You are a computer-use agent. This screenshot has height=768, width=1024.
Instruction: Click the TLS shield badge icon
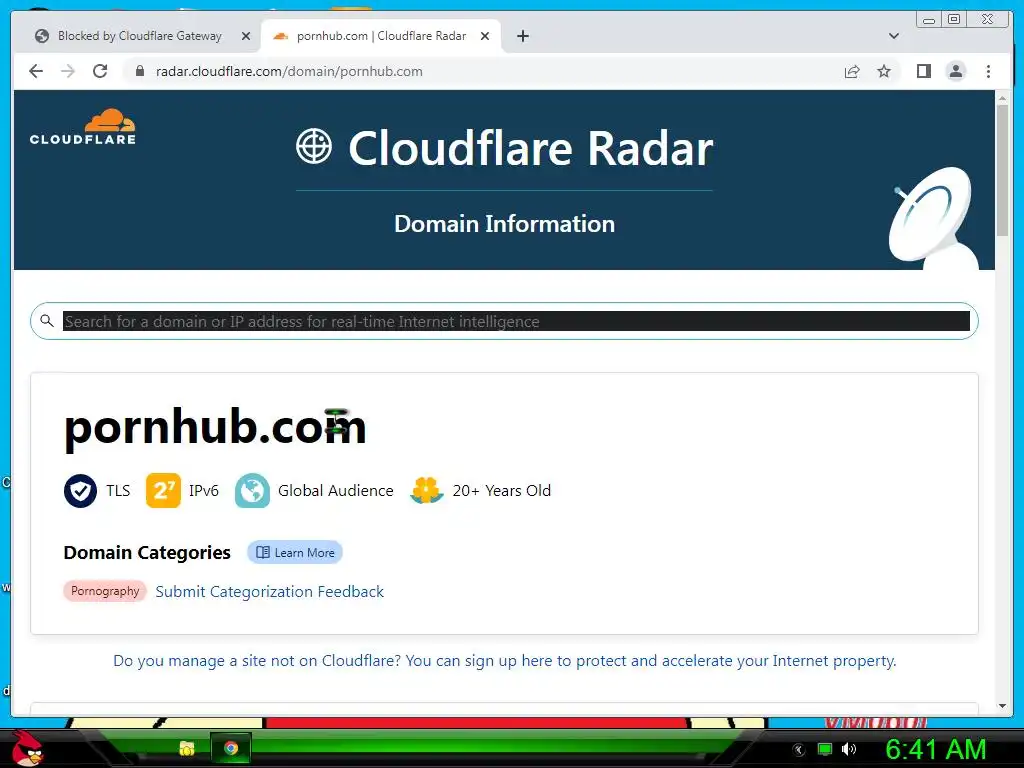coord(80,490)
